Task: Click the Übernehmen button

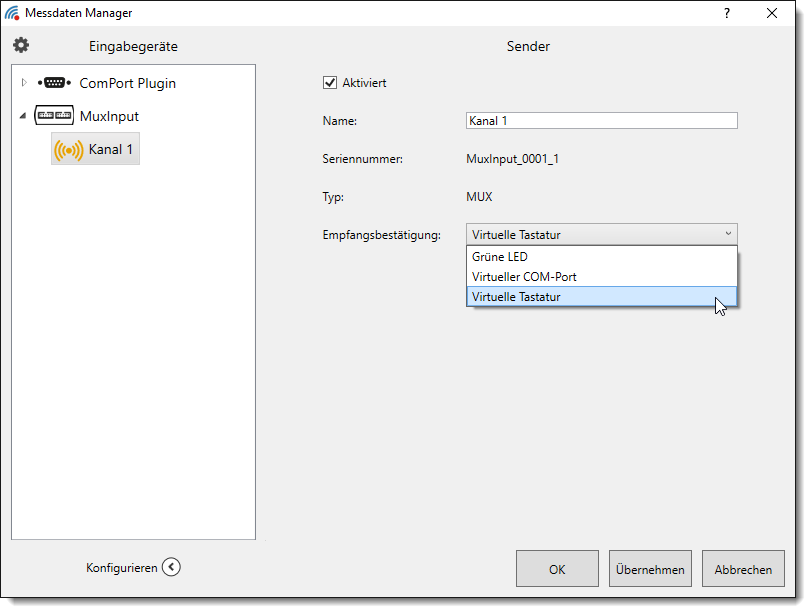Action: click(x=650, y=569)
